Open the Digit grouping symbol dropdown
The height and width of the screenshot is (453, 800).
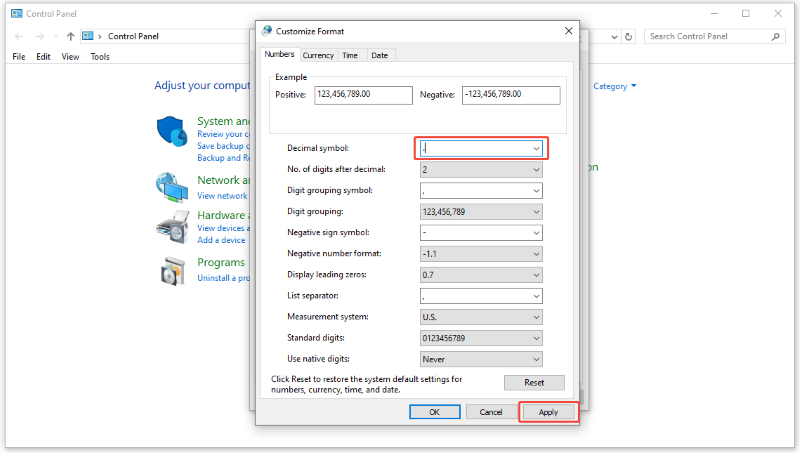click(536, 191)
